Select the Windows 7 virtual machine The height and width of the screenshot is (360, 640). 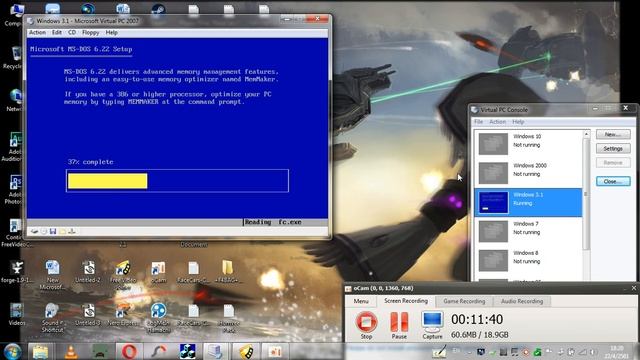click(529, 231)
